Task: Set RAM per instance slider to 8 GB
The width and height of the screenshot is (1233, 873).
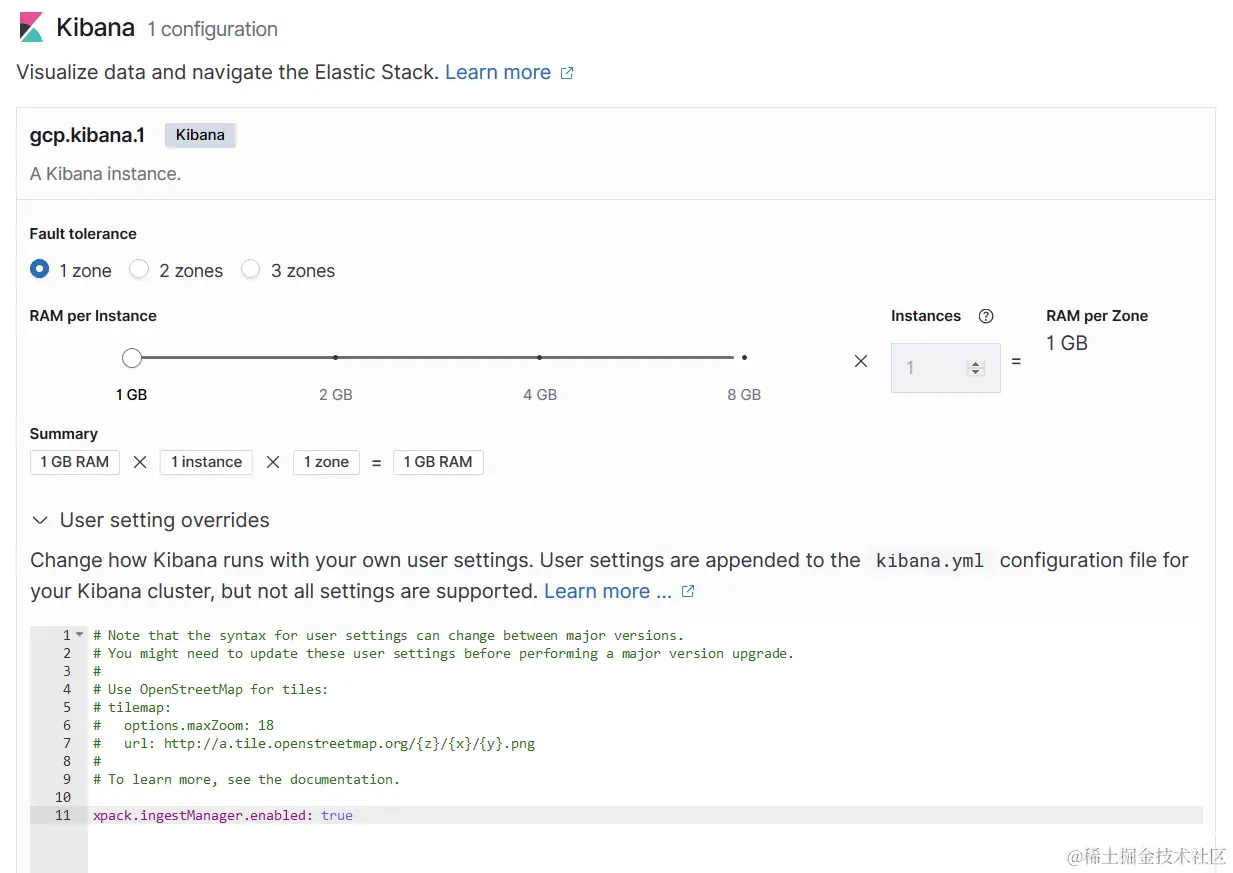Action: pyautogui.click(x=744, y=357)
